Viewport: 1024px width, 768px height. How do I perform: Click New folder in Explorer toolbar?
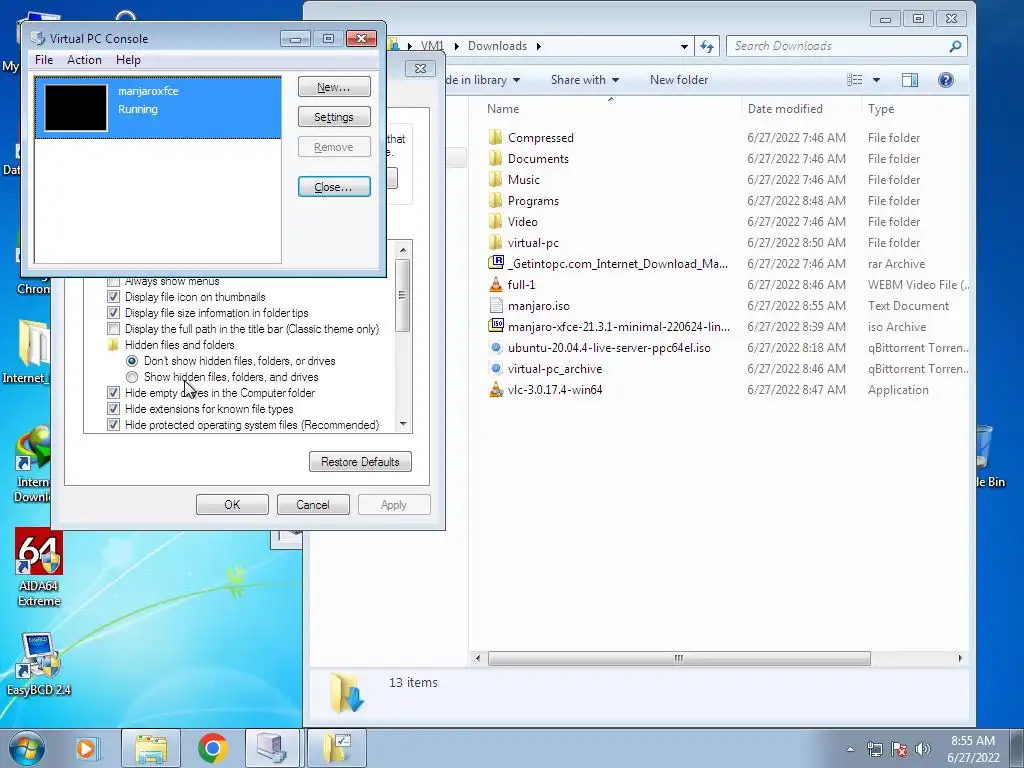click(x=679, y=80)
